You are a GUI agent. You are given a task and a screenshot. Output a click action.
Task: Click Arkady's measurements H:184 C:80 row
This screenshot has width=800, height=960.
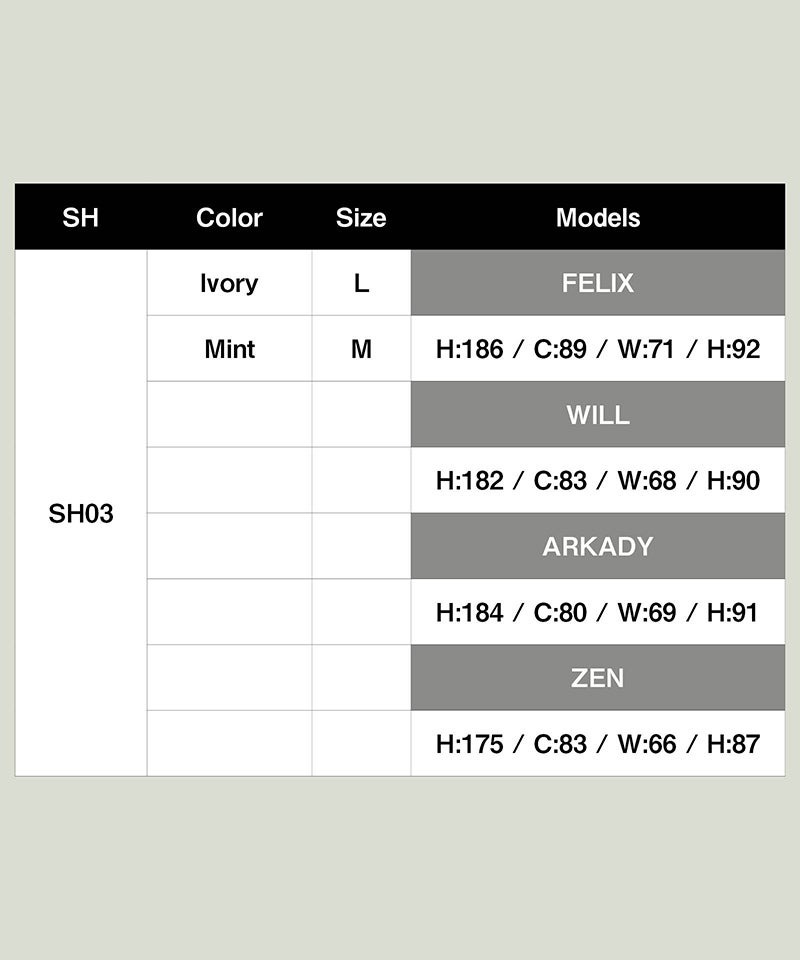[598, 612]
